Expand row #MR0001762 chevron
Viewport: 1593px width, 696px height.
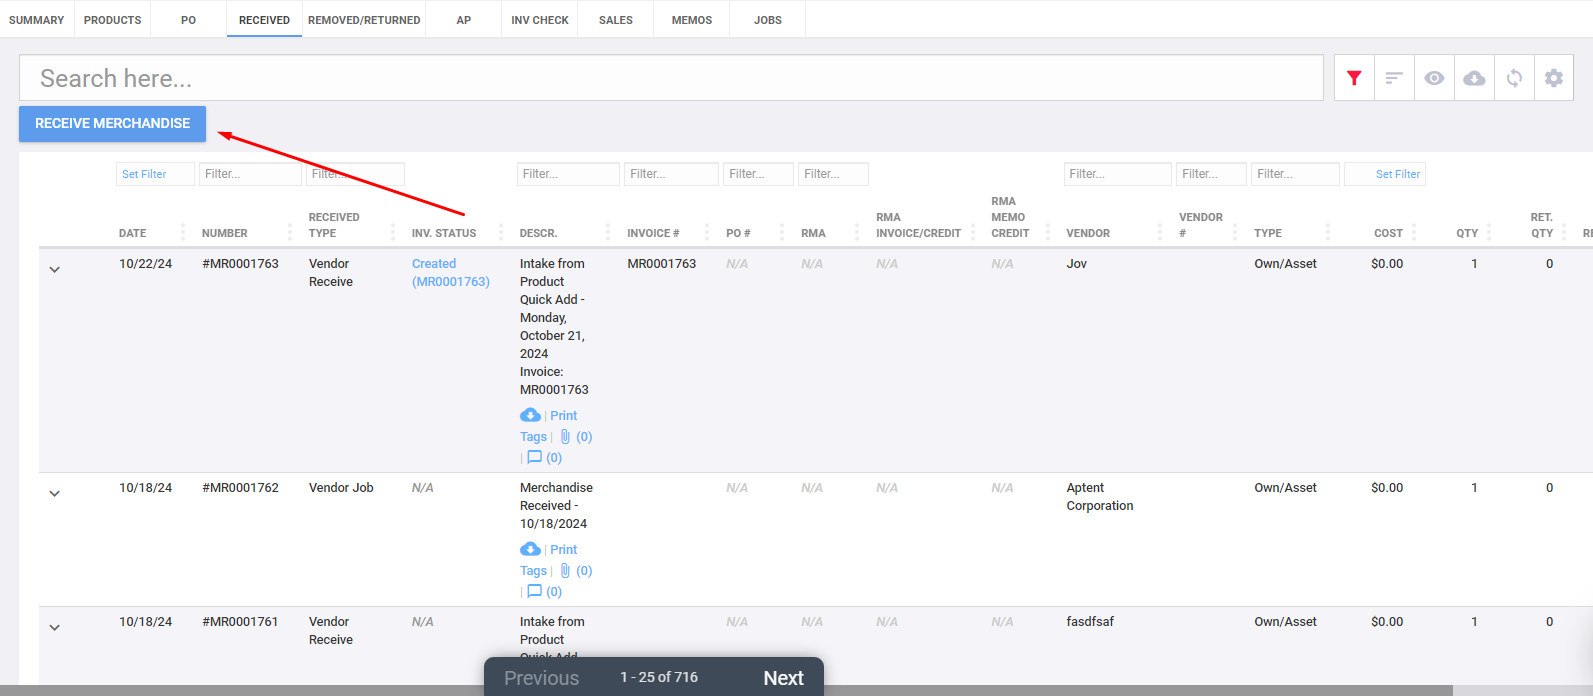click(55, 493)
